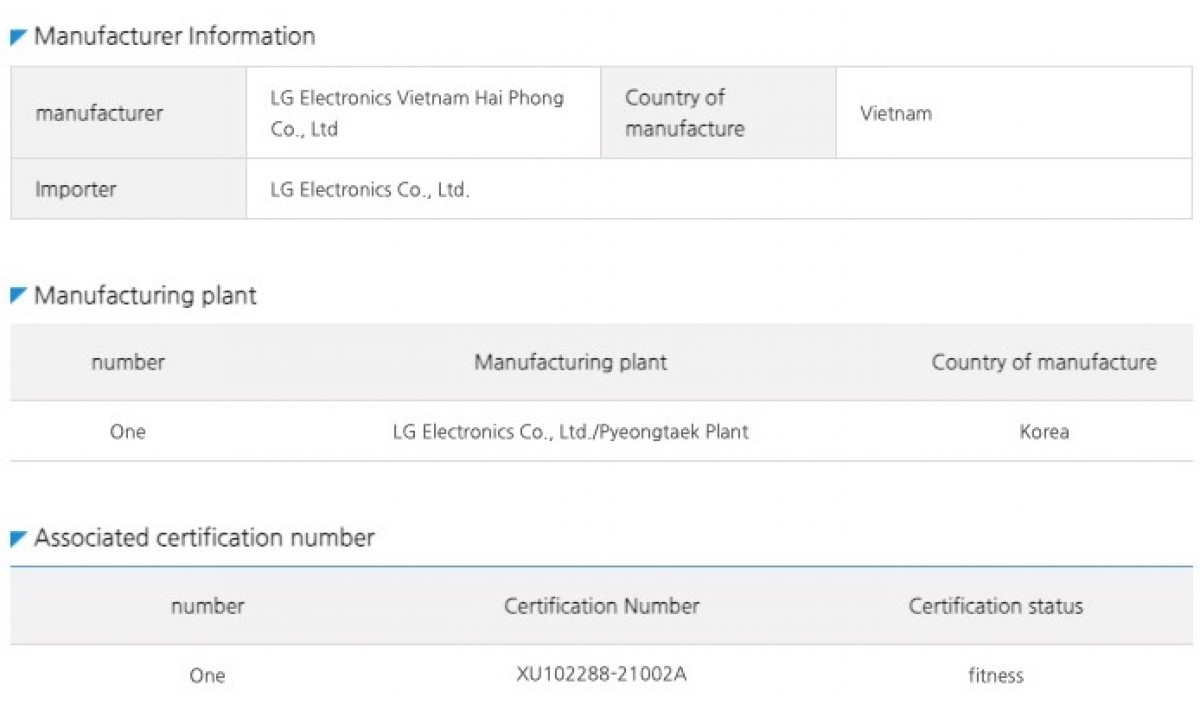Click the Country of manufacture label in Manufacturer Information
Viewport: 1200px width, 703px height.
point(685,114)
